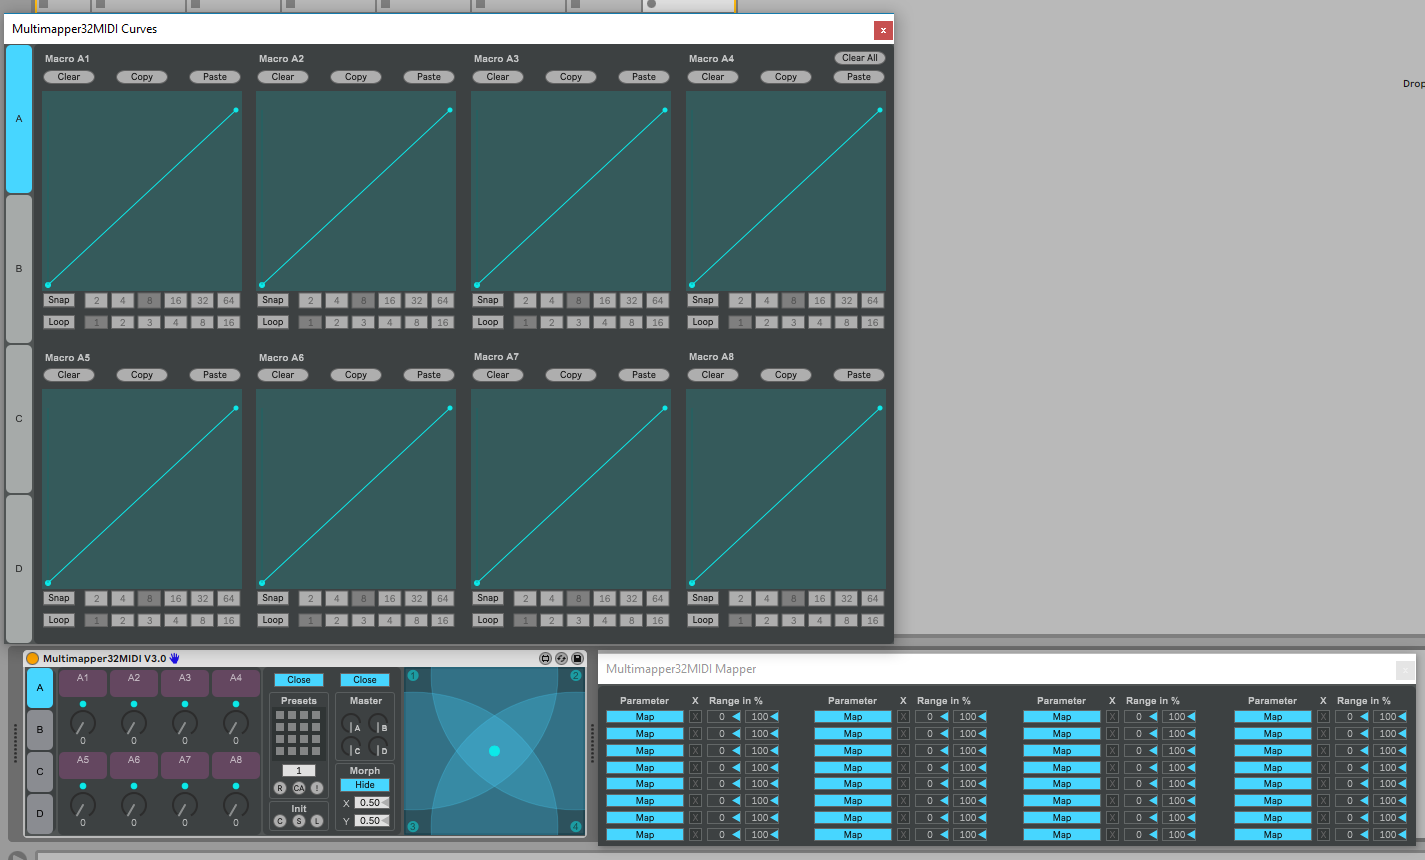
Task: Switch to bank B tab in Curves window
Action: tap(19, 269)
